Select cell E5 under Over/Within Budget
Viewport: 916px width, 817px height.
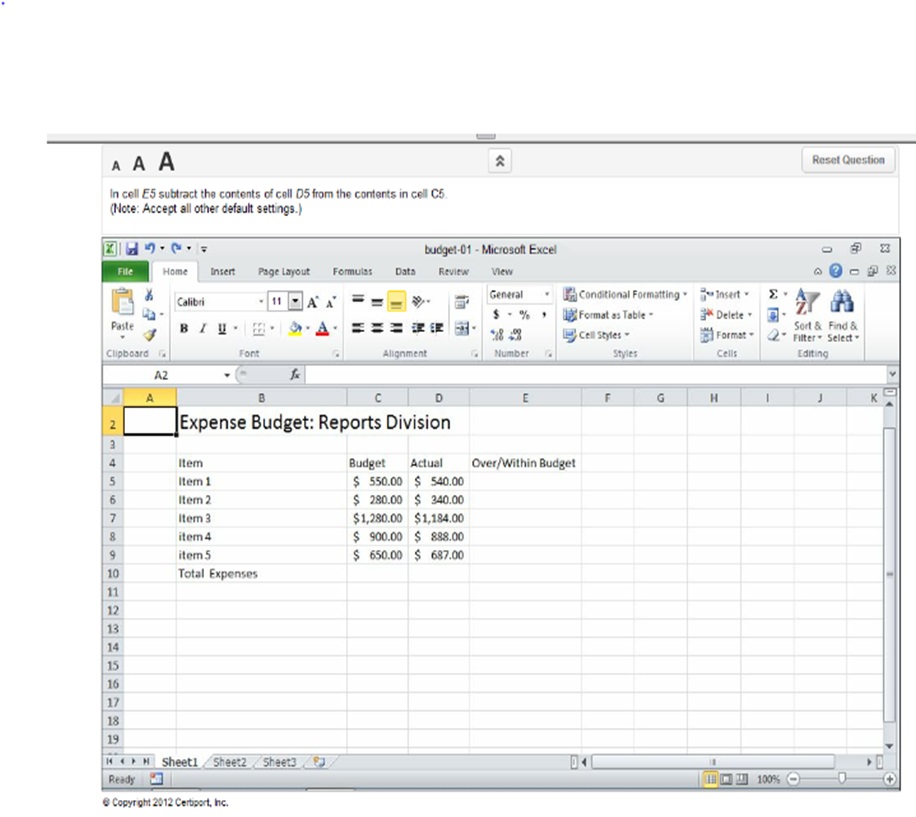(524, 481)
